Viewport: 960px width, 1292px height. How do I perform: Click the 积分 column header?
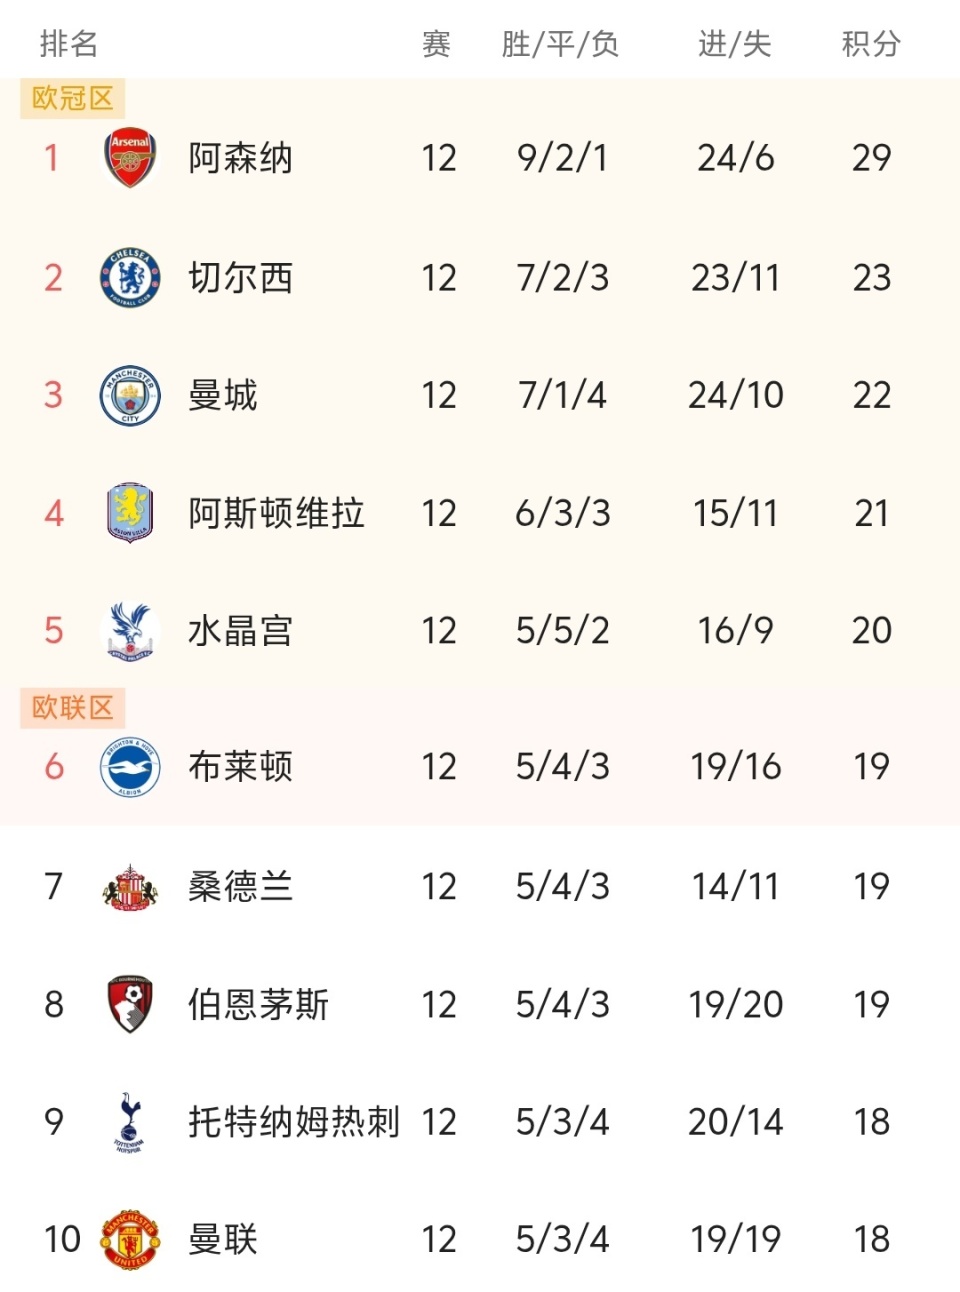[x=871, y=44]
